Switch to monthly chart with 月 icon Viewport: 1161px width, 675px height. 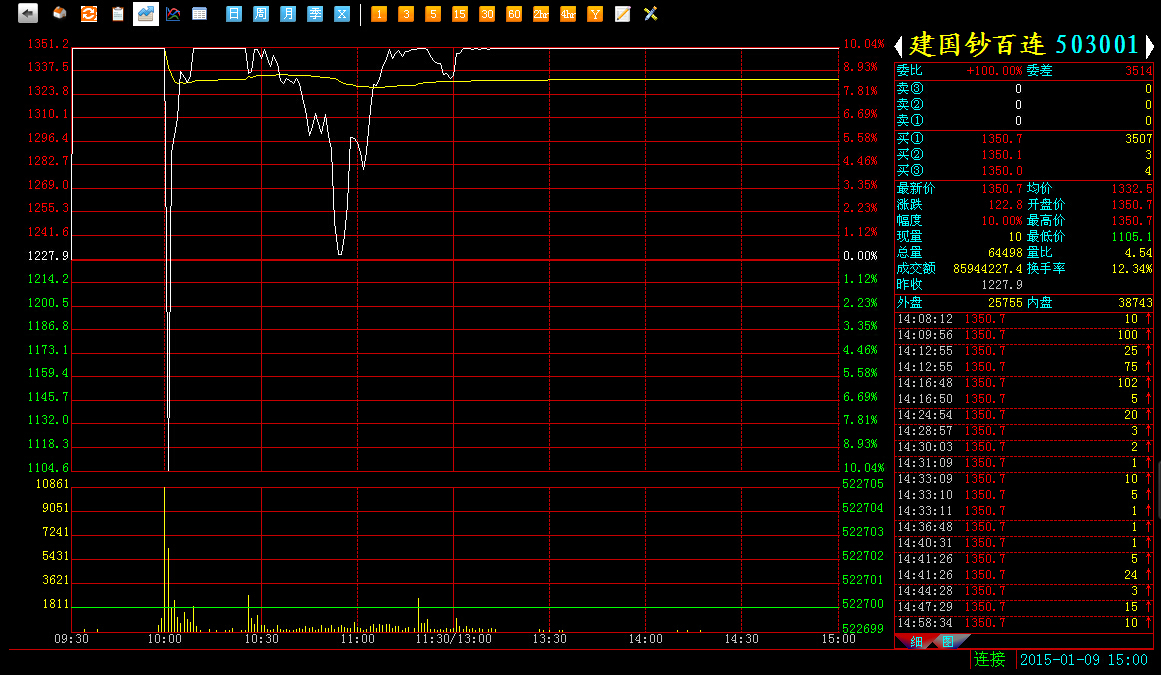point(288,13)
